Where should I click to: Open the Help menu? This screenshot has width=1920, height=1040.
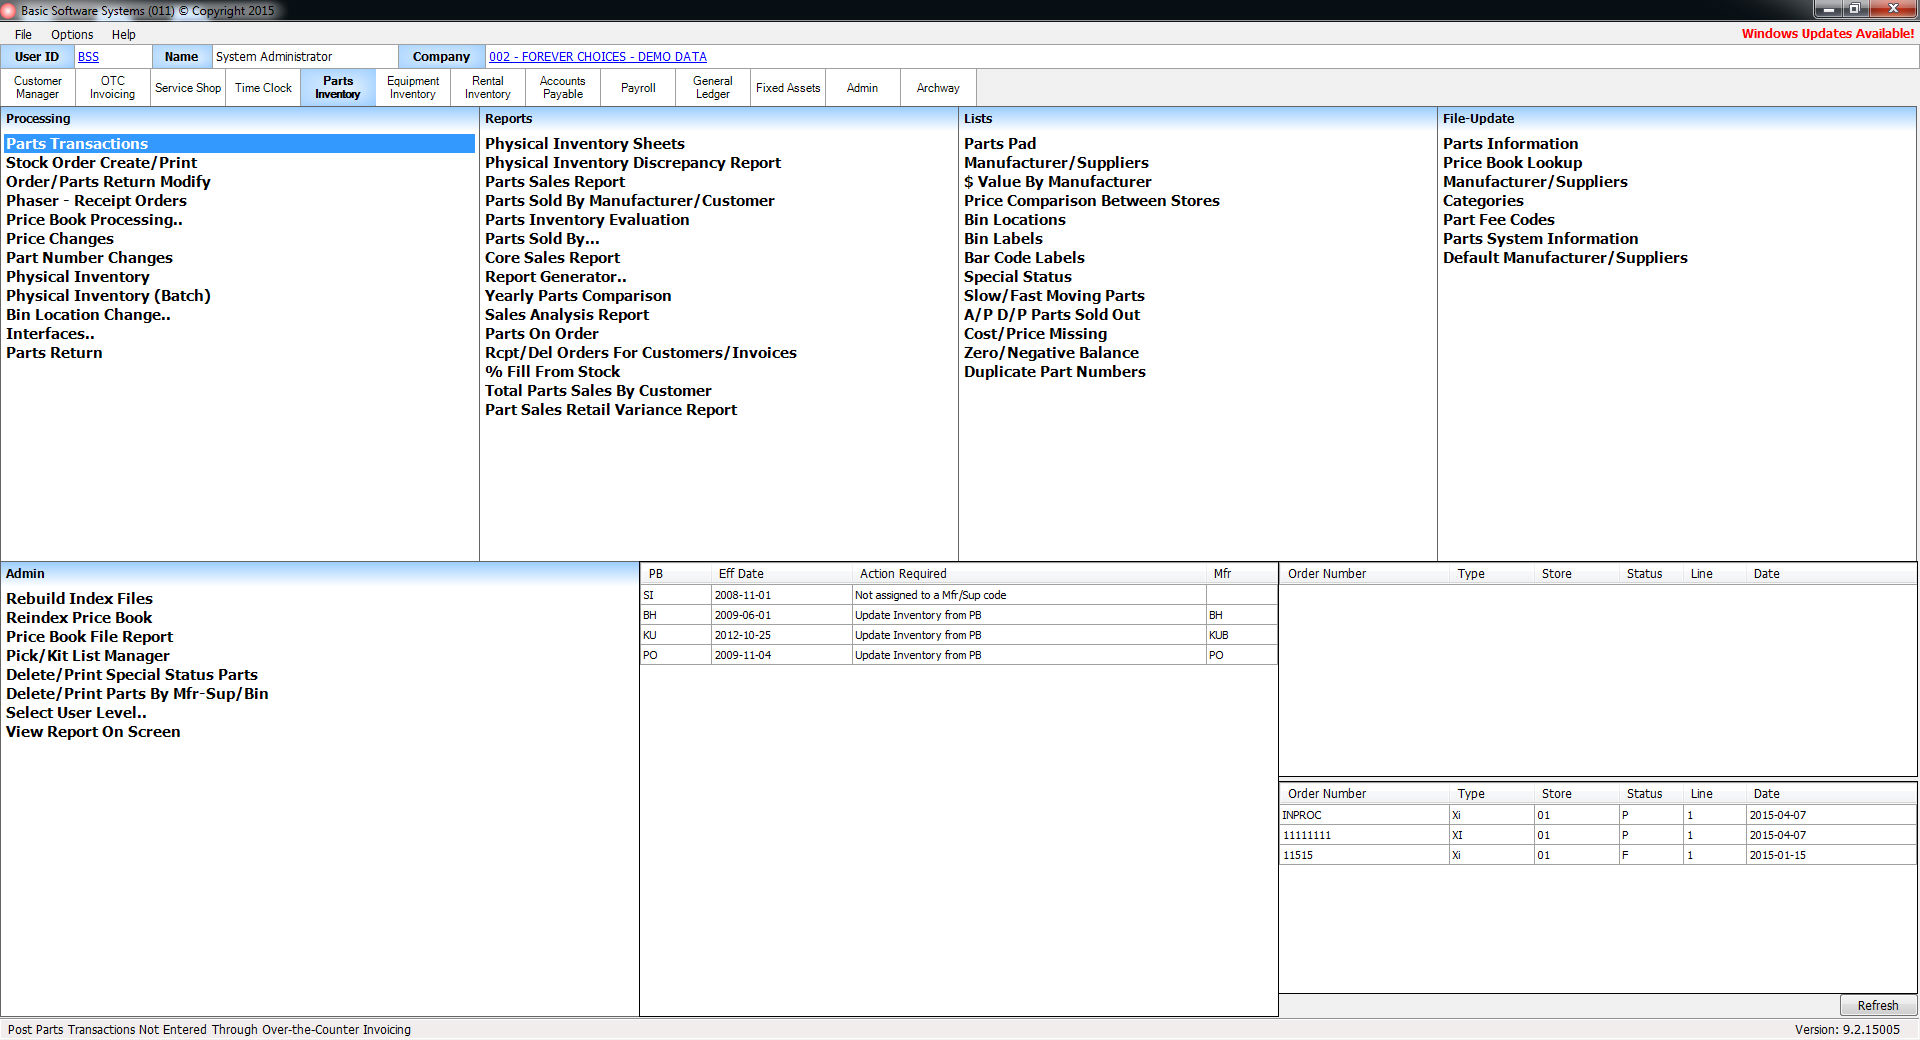(124, 34)
